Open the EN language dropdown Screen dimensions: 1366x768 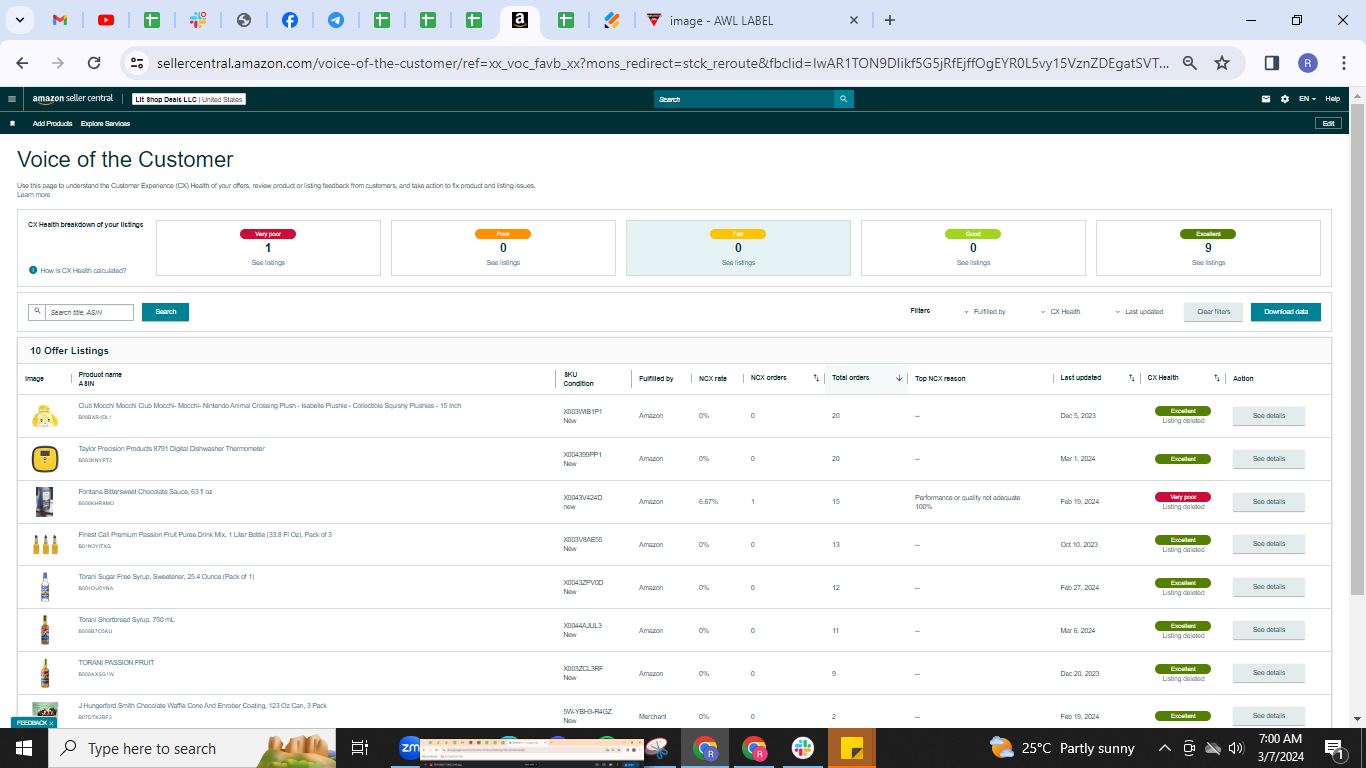coord(1308,99)
